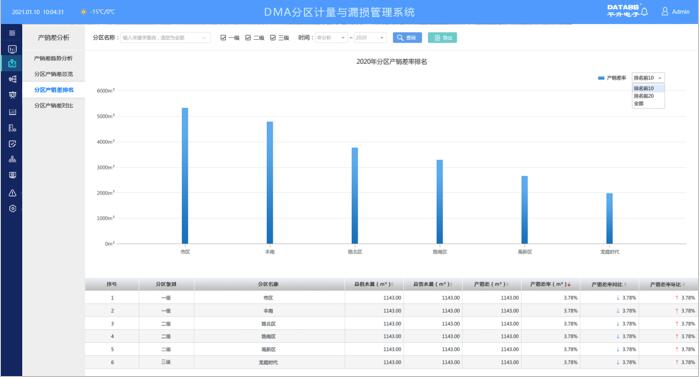Sort by the 产销差 (m³) column header
Viewport: 700px width, 377px height.
[491, 284]
